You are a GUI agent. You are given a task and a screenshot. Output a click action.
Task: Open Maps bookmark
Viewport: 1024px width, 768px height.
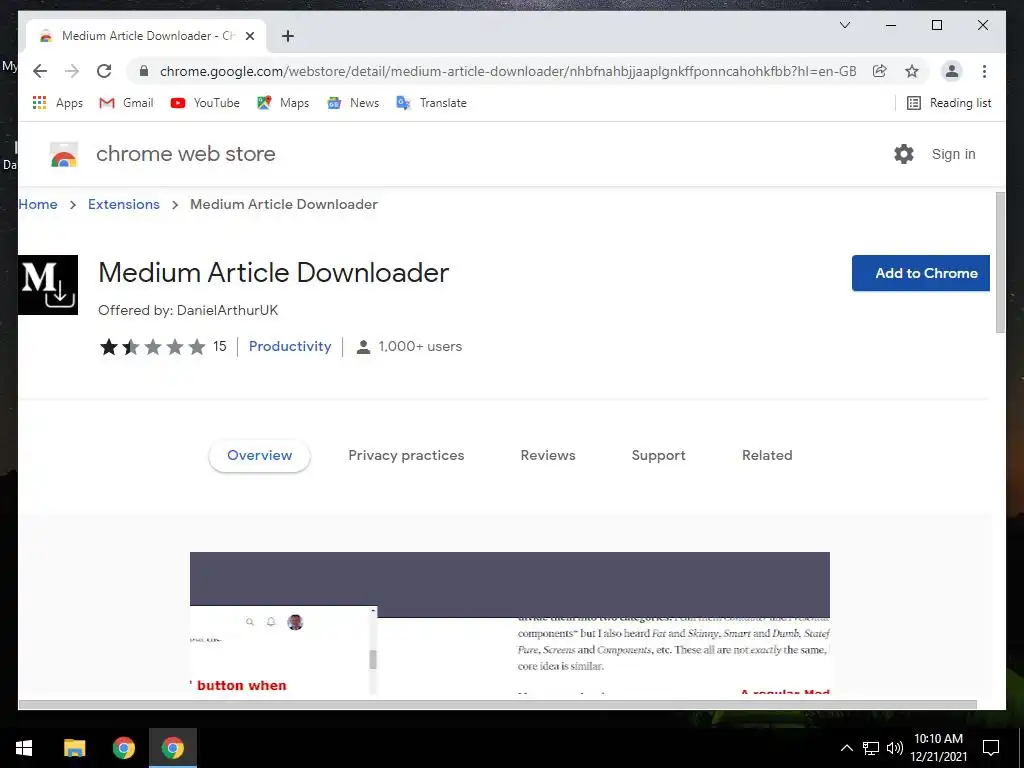coord(283,103)
